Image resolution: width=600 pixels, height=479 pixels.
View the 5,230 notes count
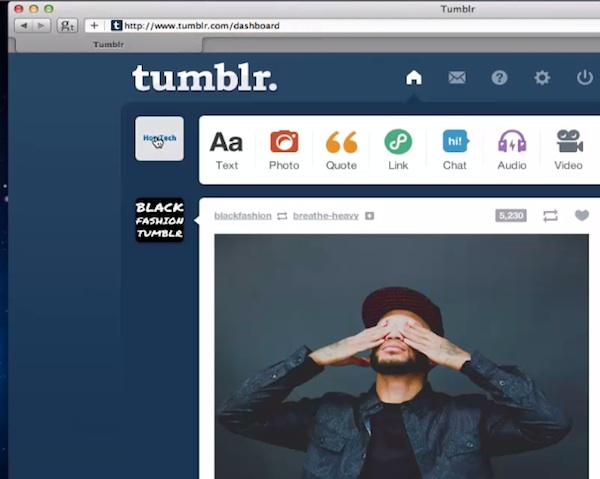coord(511,215)
